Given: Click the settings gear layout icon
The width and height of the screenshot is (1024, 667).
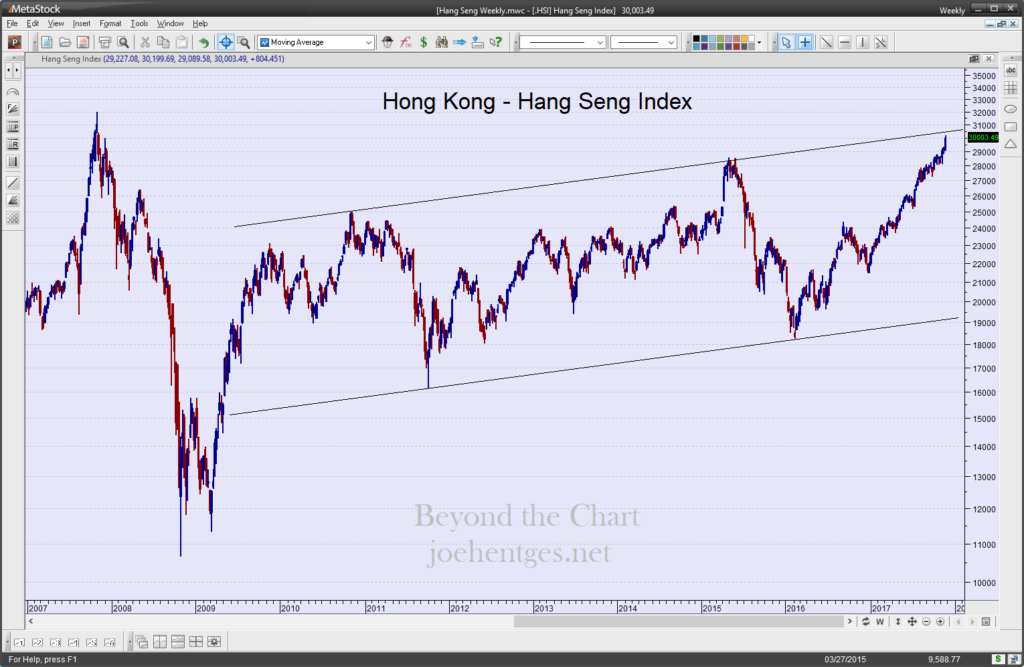Looking at the screenshot, I should [x=214, y=642].
